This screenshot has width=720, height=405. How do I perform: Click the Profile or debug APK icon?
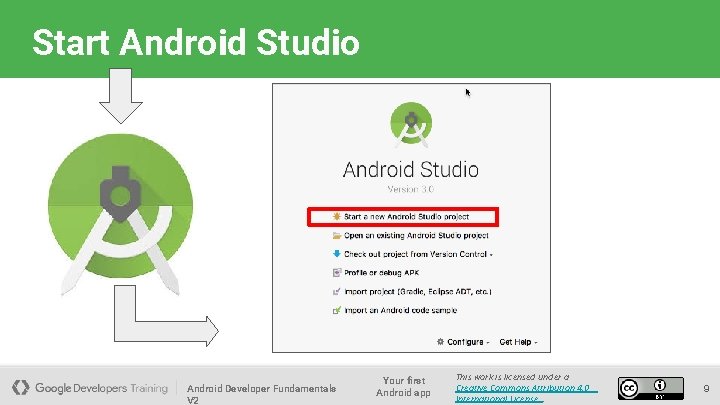tap(337, 273)
